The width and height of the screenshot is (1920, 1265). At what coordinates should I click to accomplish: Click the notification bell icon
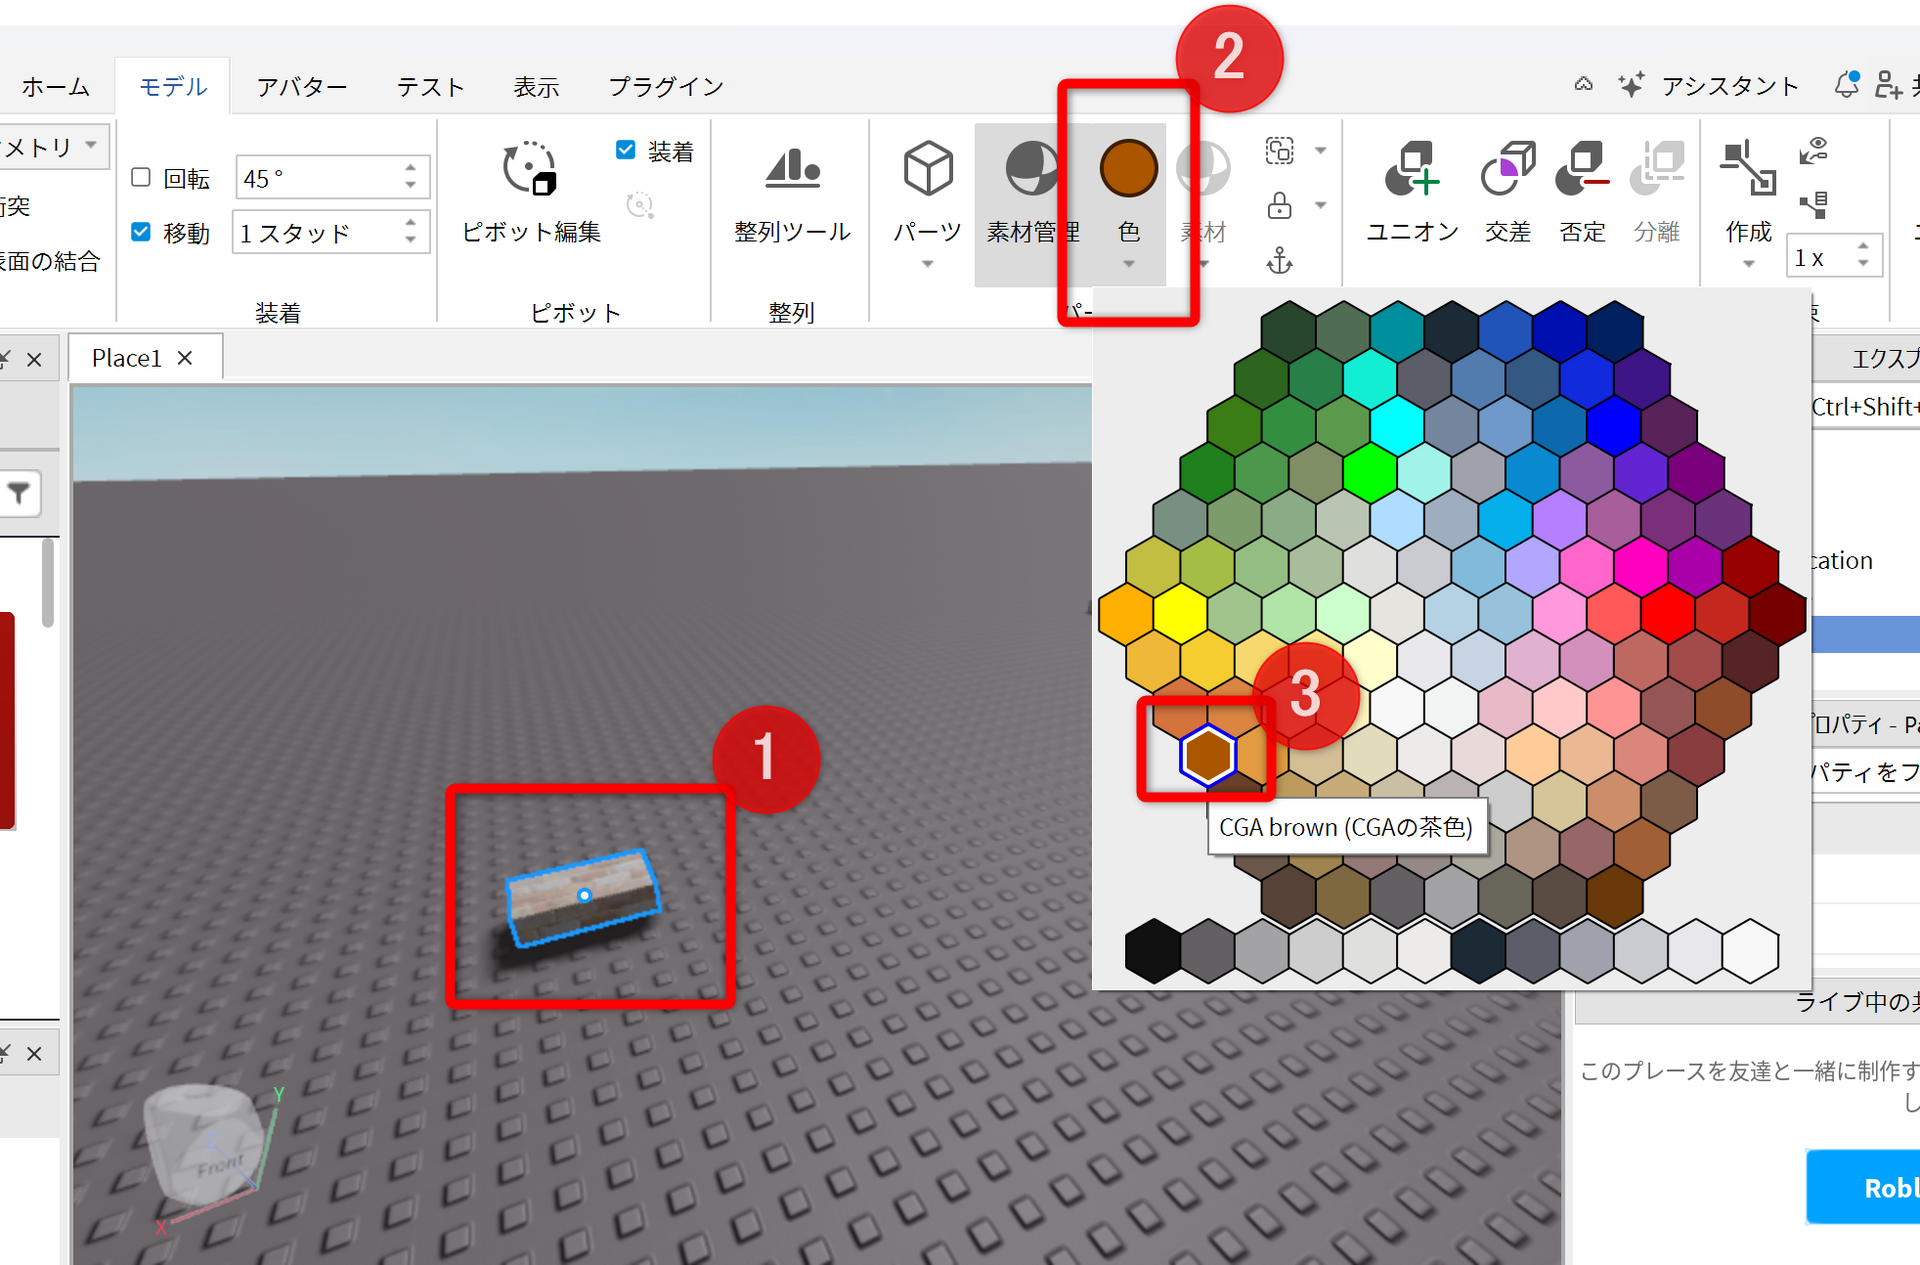[x=1846, y=86]
